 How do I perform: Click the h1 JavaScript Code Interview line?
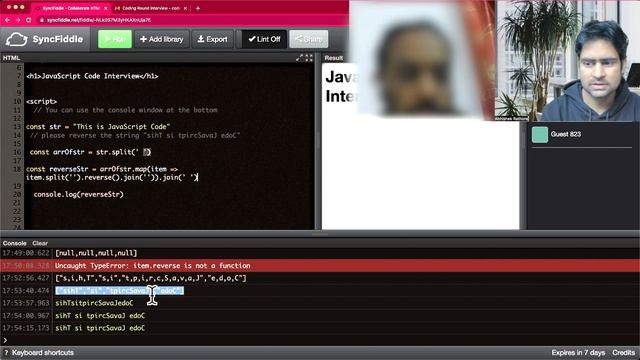92,76
